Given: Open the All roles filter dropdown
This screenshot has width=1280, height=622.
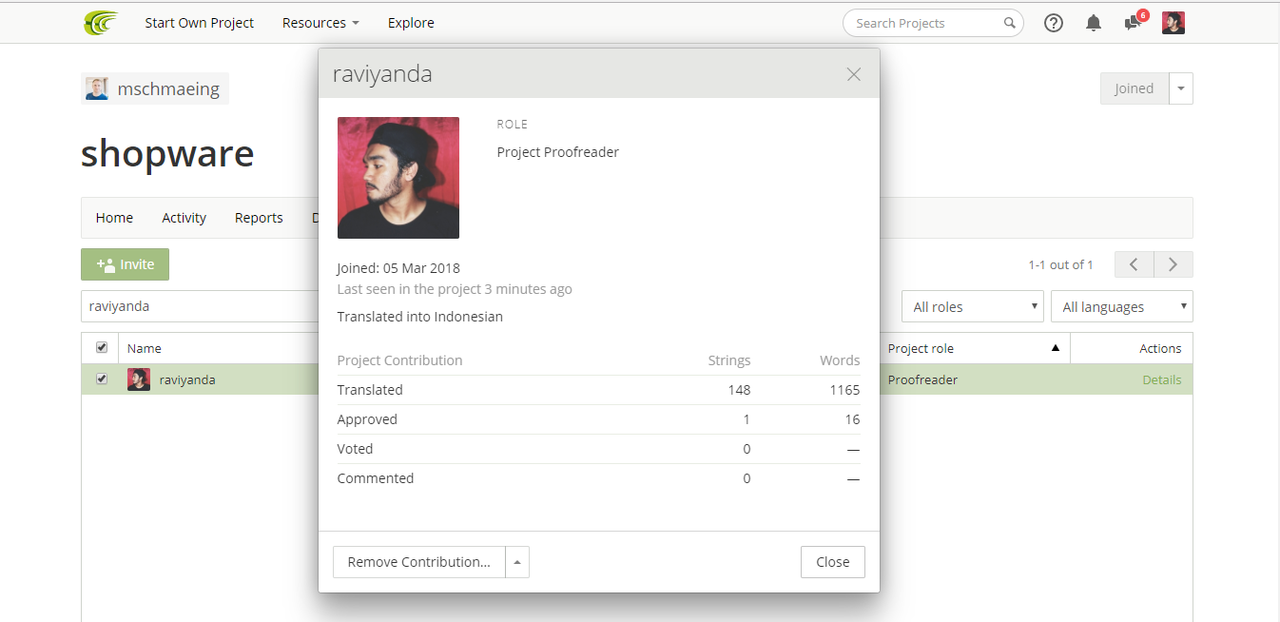Looking at the screenshot, I should (973, 307).
